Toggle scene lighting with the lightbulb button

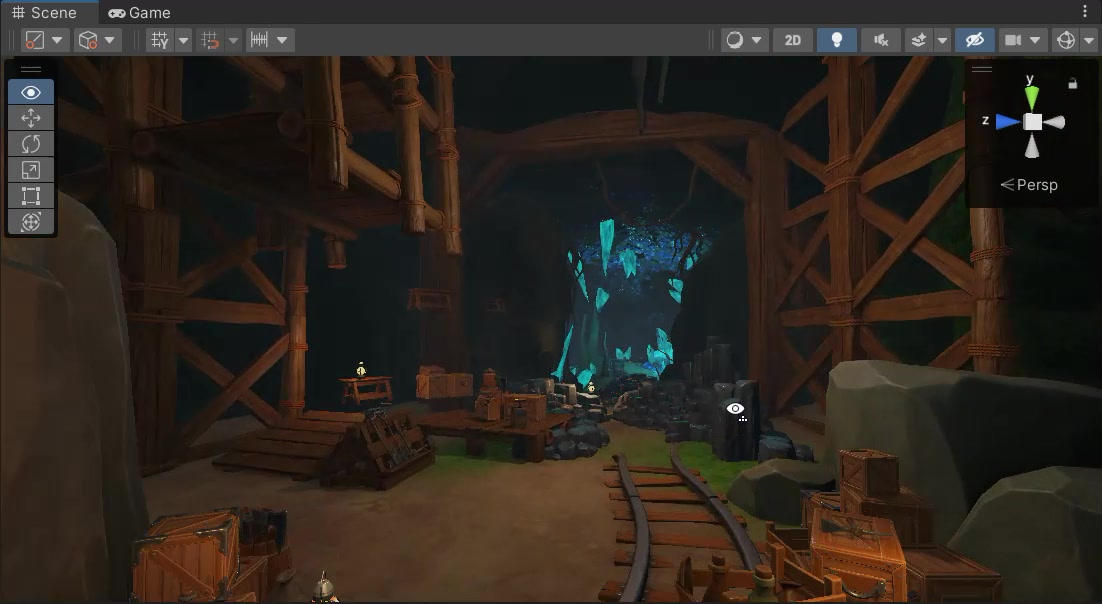[836, 40]
